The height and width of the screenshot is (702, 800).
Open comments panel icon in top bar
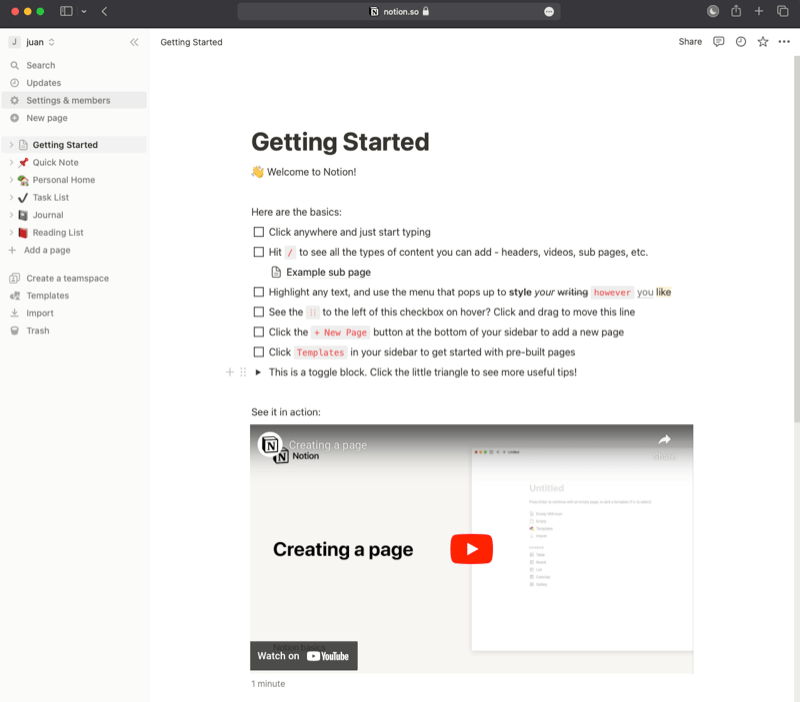point(718,42)
